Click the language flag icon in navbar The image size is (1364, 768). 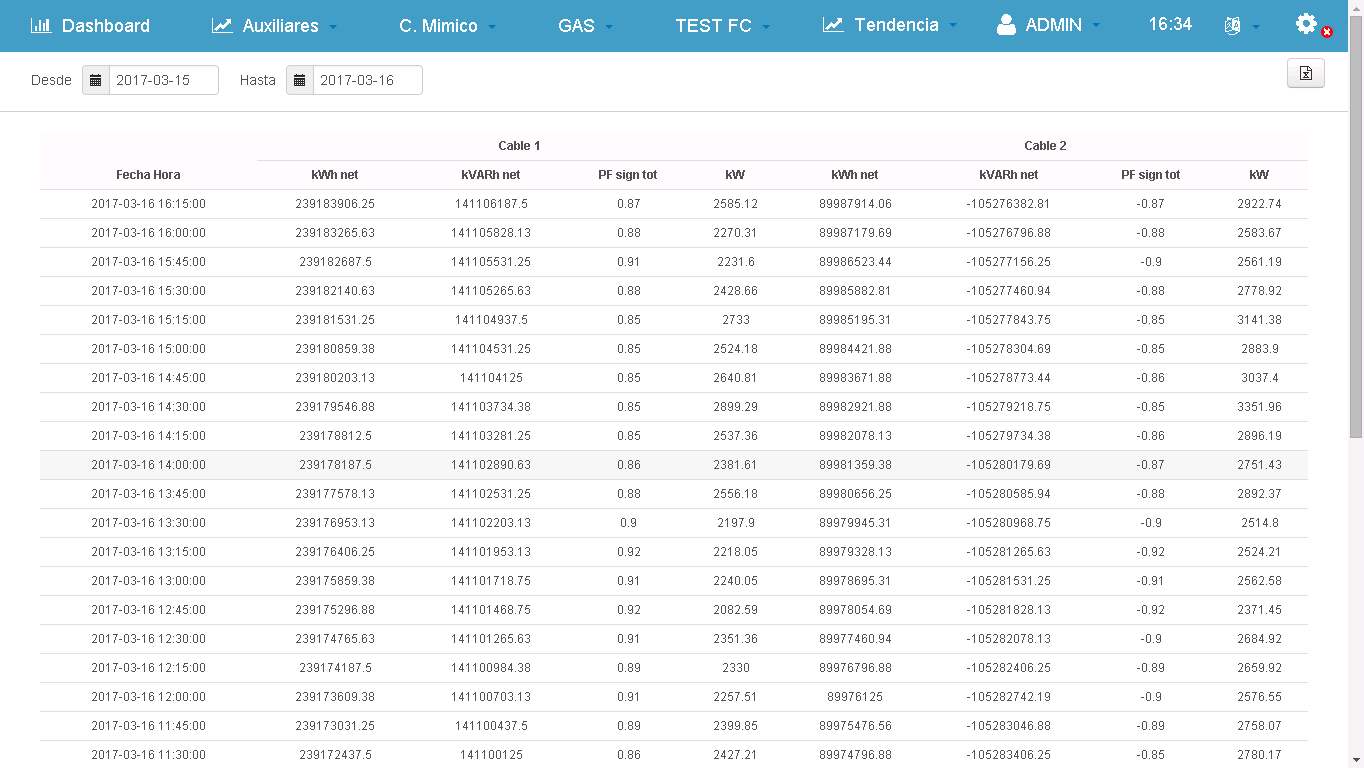1234,25
